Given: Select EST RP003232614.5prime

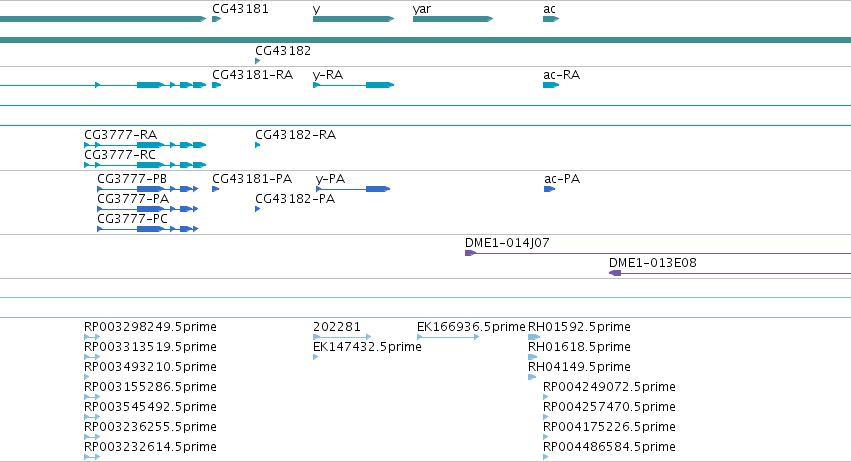Looking at the screenshot, I should coord(150,447).
